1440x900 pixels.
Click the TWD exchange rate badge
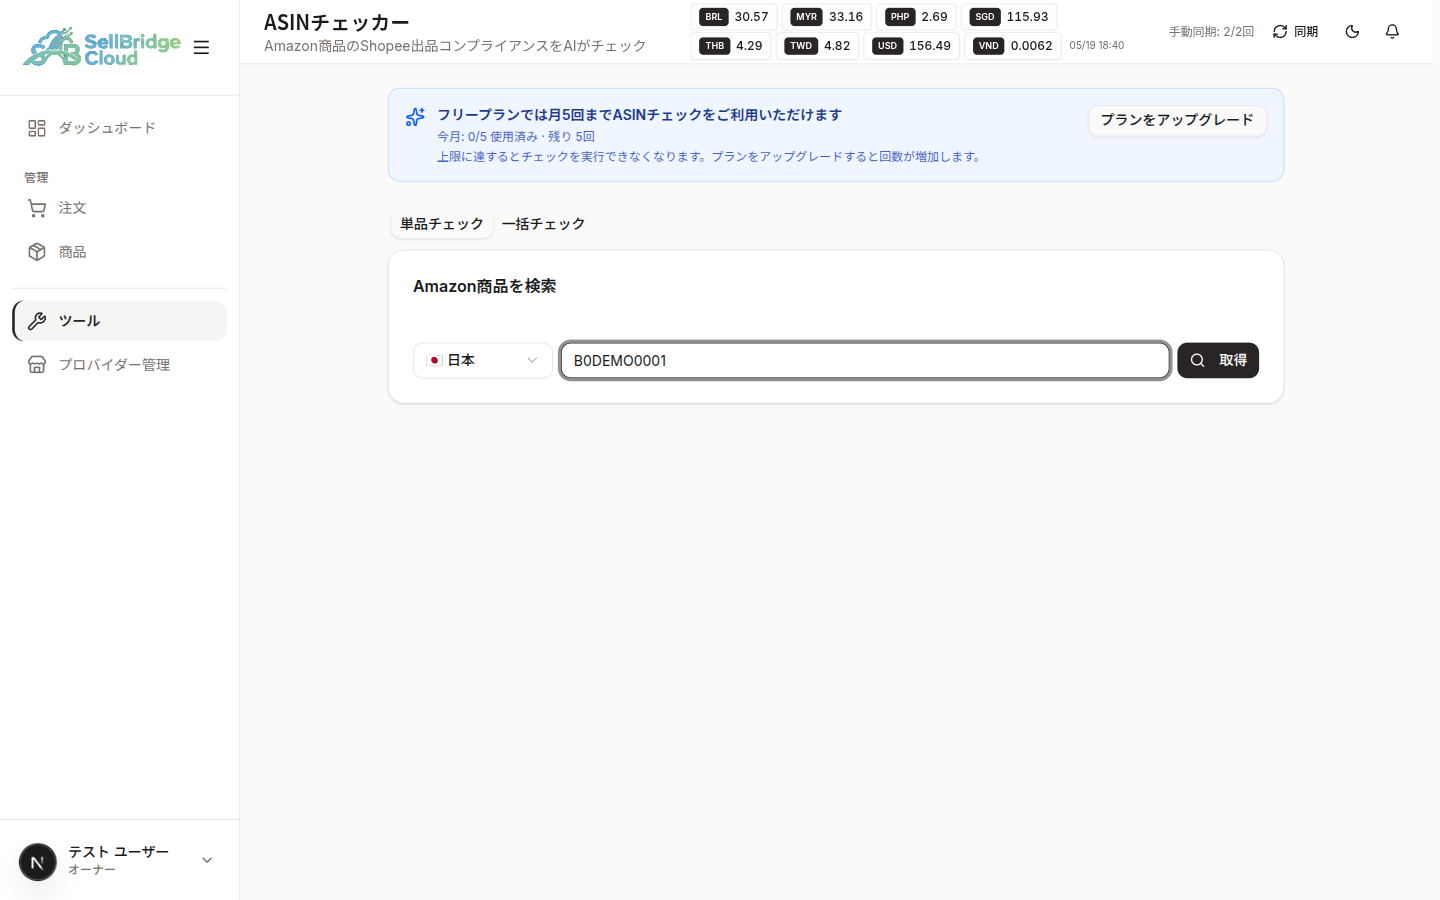(817, 46)
